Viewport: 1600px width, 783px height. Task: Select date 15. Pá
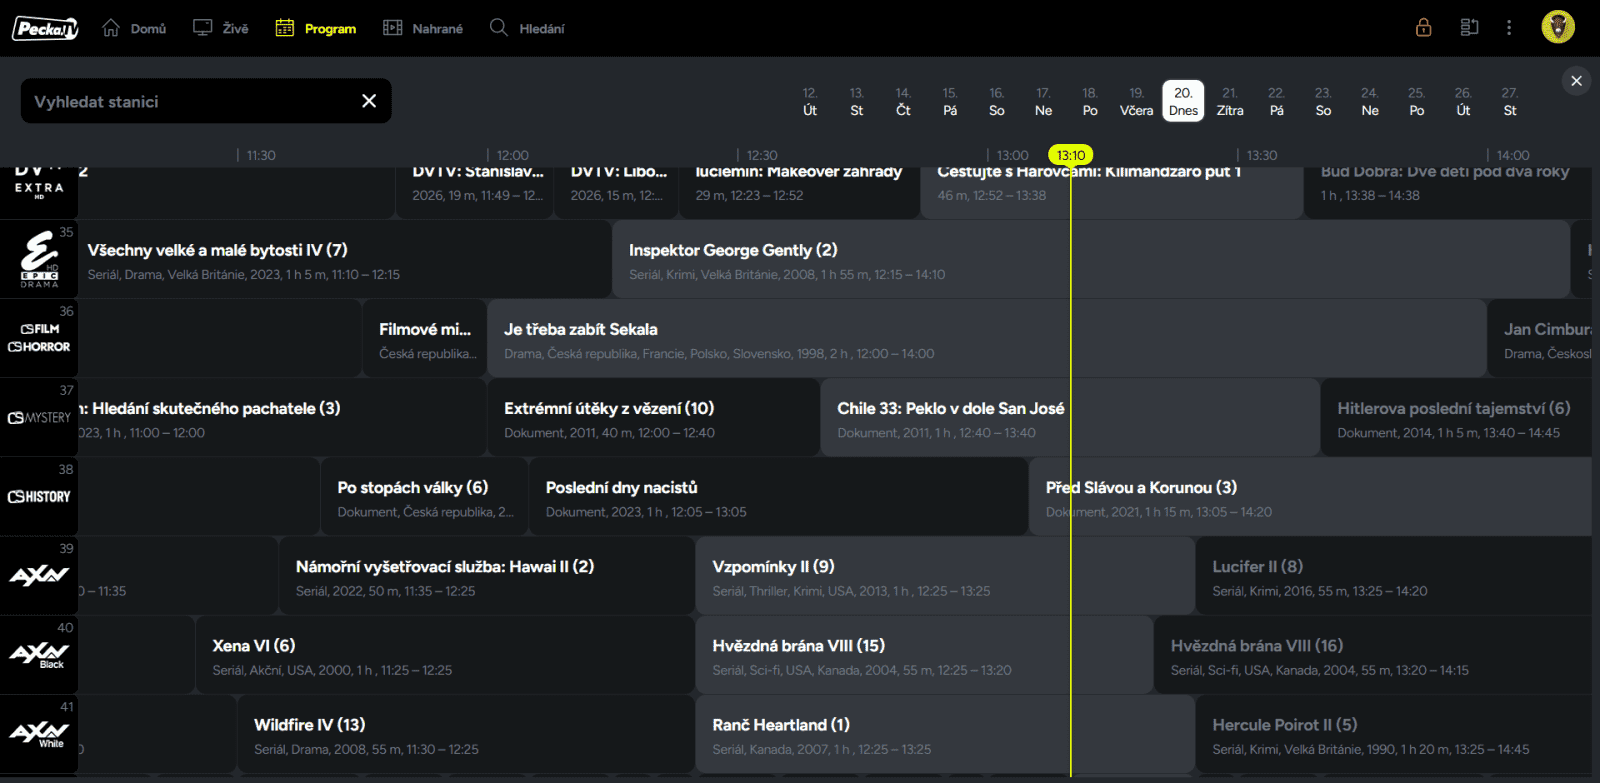950,101
